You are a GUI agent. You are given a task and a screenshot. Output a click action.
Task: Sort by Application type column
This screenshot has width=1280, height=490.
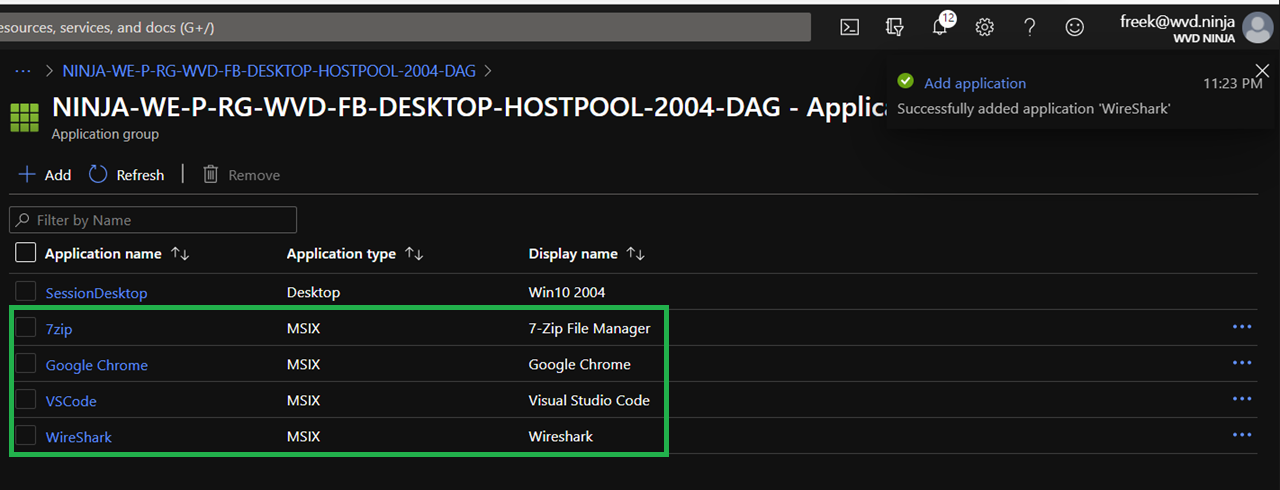tap(354, 254)
